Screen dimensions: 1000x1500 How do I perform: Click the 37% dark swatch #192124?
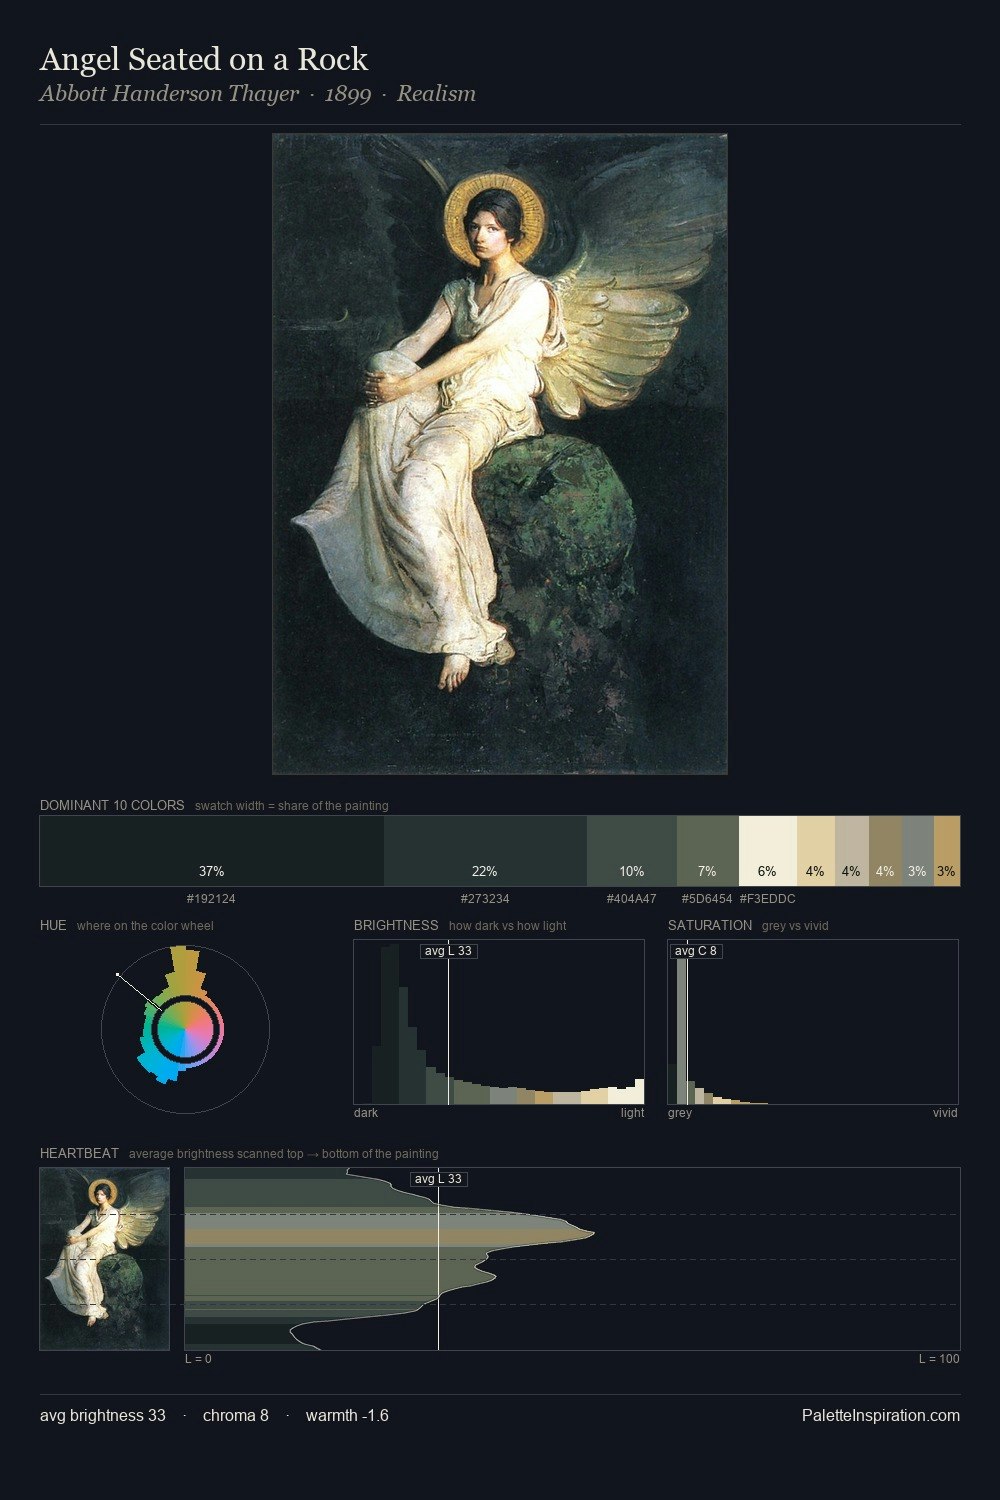[x=212, y=851]
